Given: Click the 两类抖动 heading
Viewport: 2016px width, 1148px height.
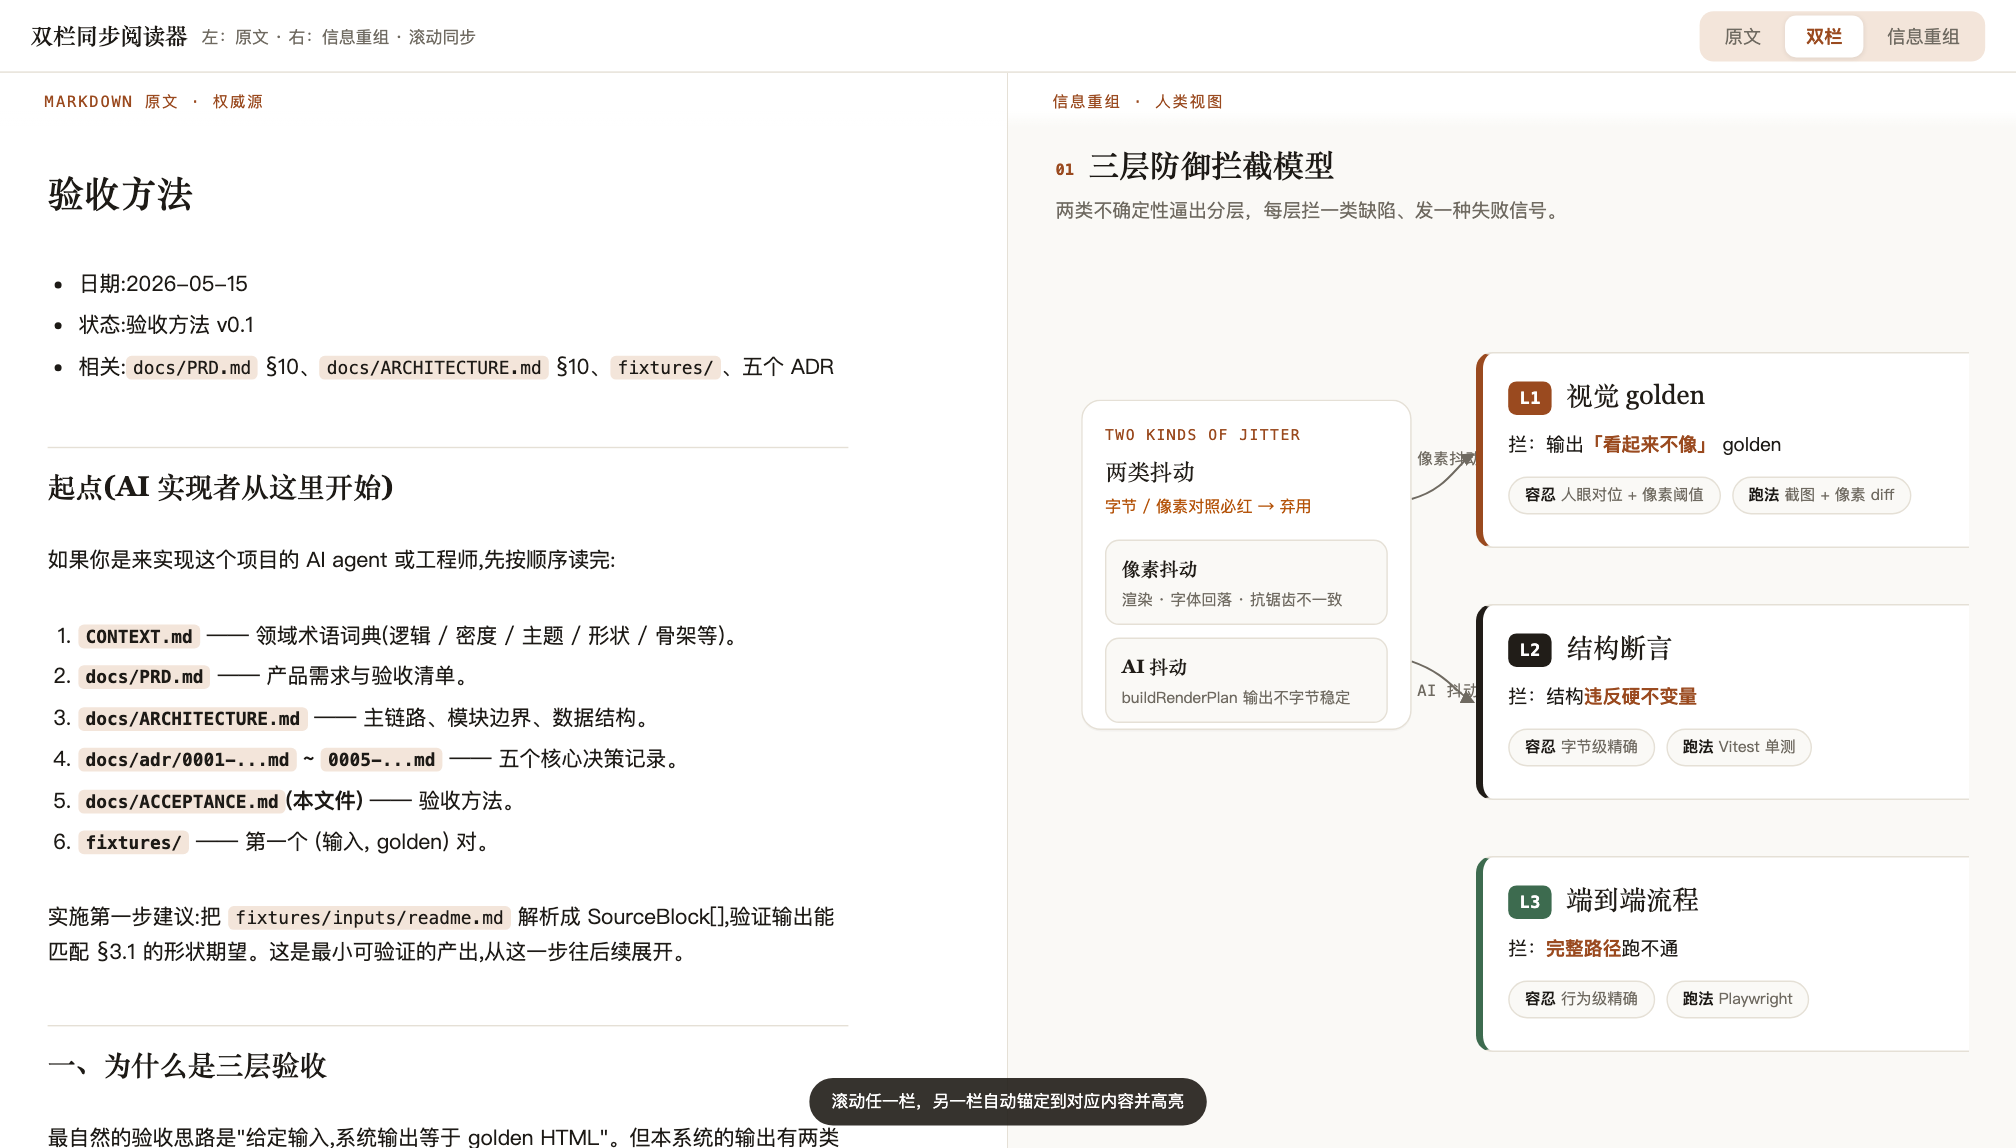Looking at the screenshot, I should tap(1150, 472).
